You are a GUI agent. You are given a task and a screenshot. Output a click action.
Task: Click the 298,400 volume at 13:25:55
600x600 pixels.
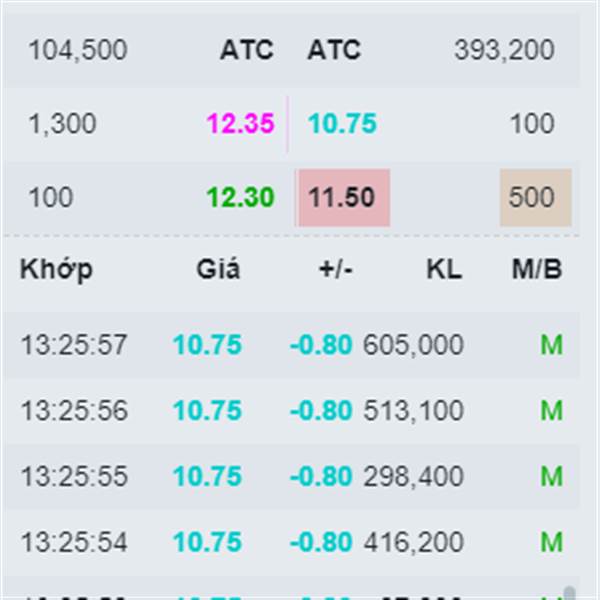413,477
